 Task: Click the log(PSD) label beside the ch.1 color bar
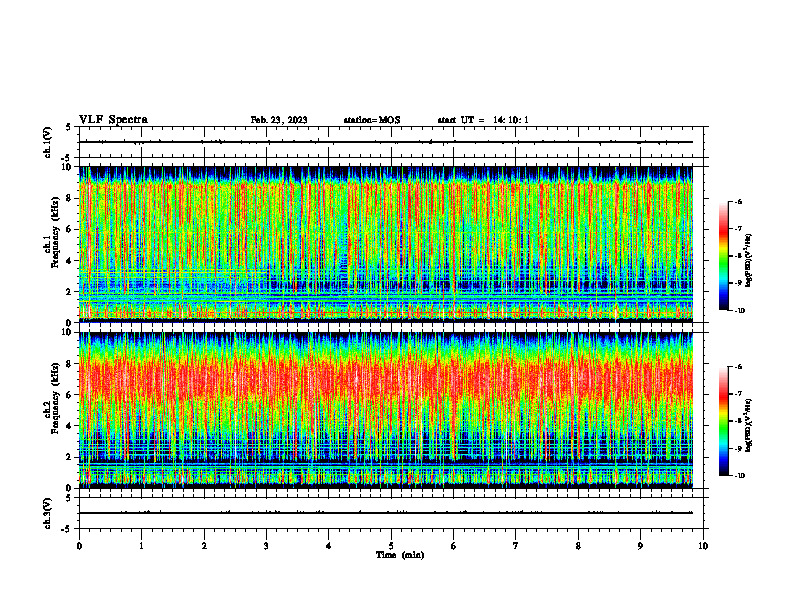[748, 261]
